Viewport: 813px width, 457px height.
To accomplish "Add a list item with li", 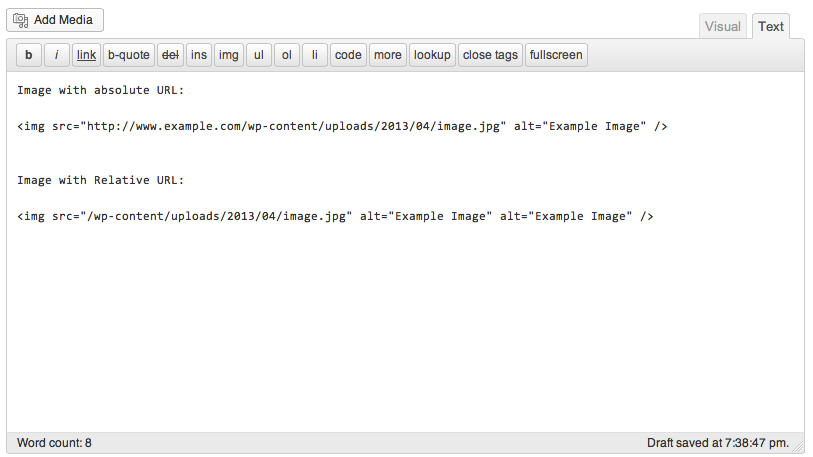I will 314,55.
